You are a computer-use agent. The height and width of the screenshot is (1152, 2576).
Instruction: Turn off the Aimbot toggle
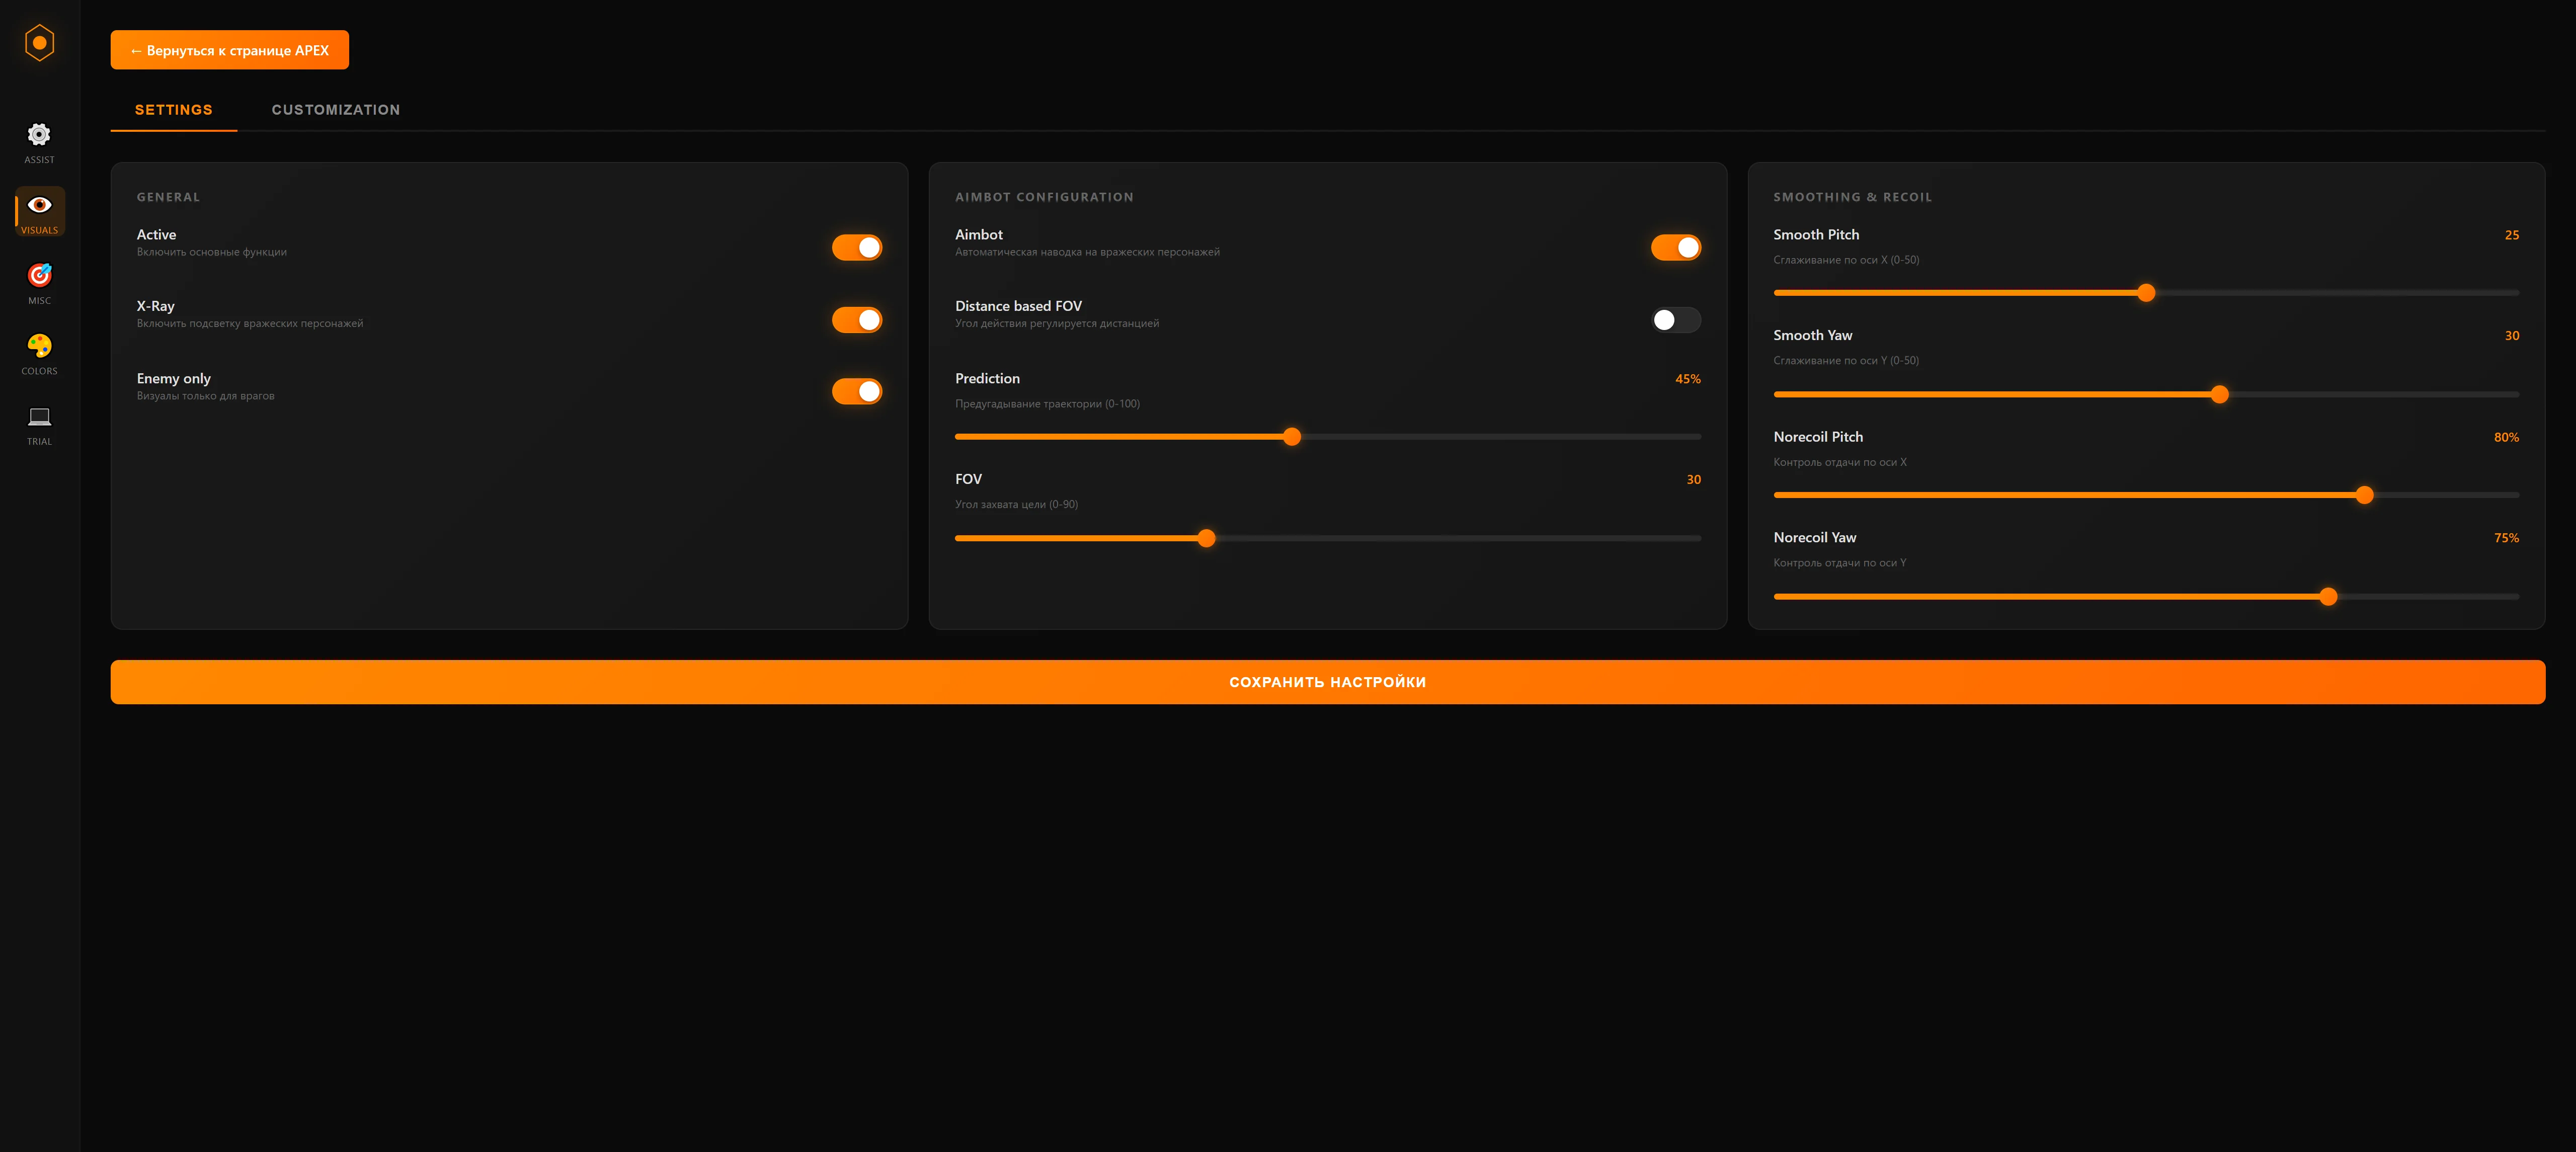coord(1675,247)
